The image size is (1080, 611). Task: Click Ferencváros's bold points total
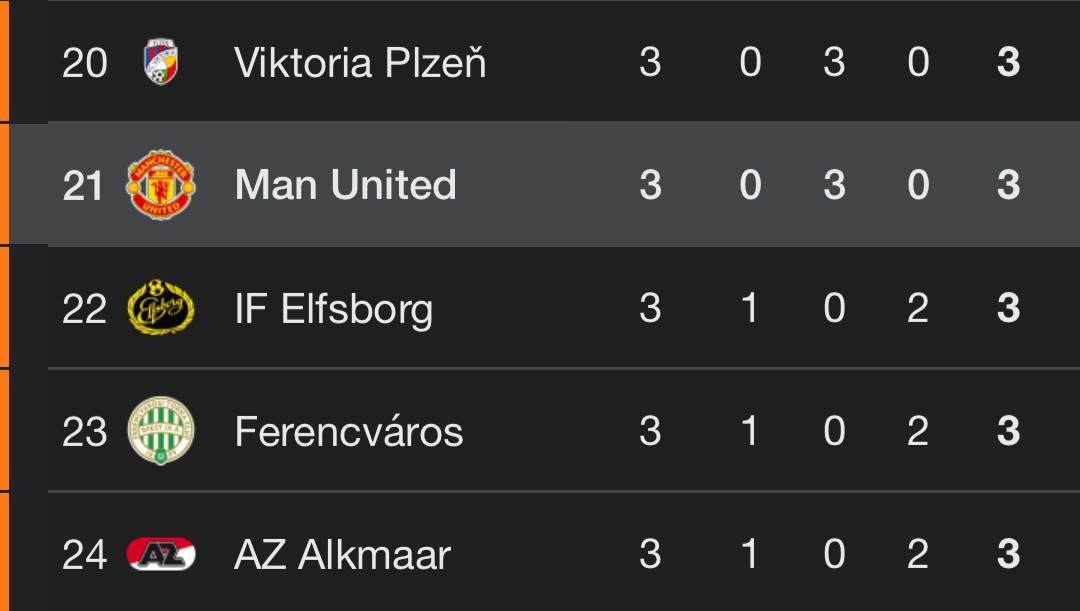pos(1008,431)
